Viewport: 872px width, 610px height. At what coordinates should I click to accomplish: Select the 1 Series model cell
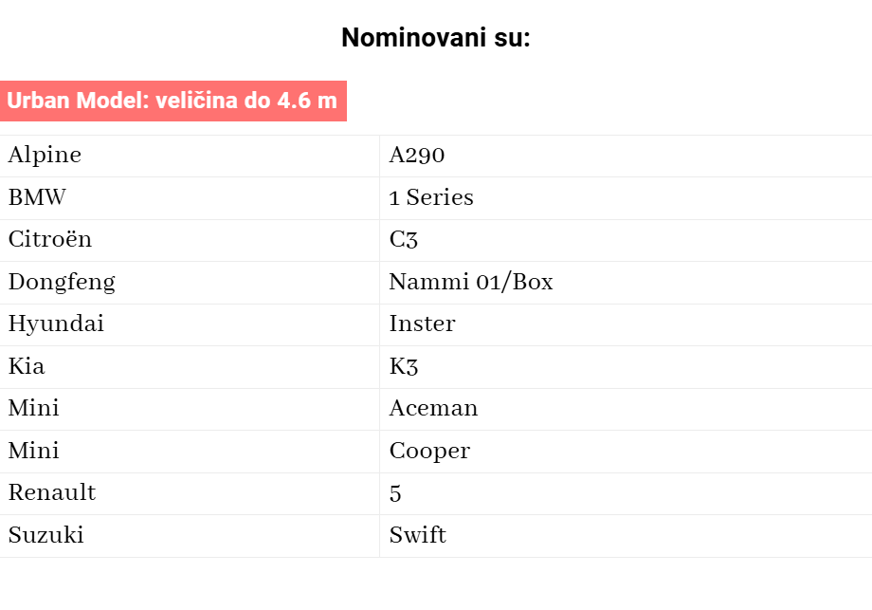coord(626,198)
